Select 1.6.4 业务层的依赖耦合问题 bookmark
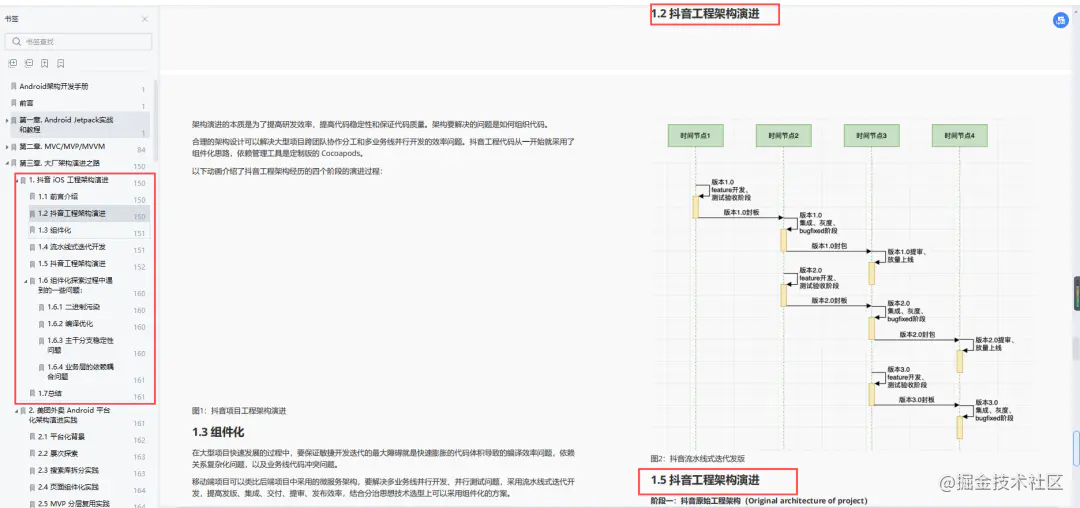 (x=81, y=372)
